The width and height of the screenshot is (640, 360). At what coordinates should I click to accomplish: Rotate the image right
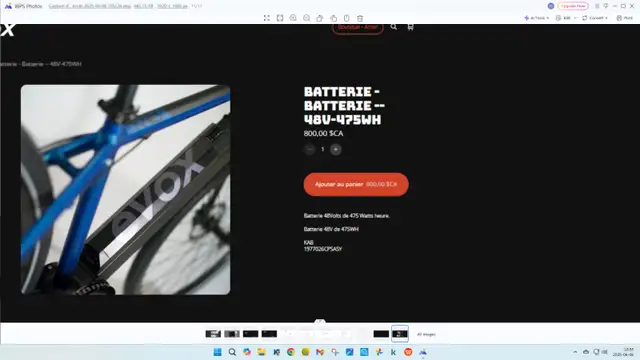click(x=333, y=18)
